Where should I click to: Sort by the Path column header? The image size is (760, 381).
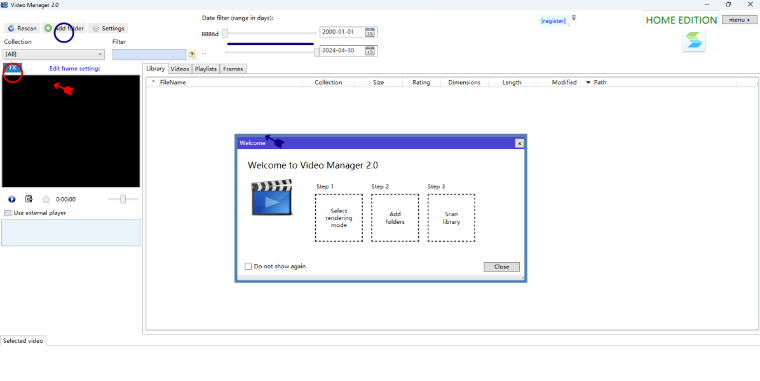tap(664, 82)
